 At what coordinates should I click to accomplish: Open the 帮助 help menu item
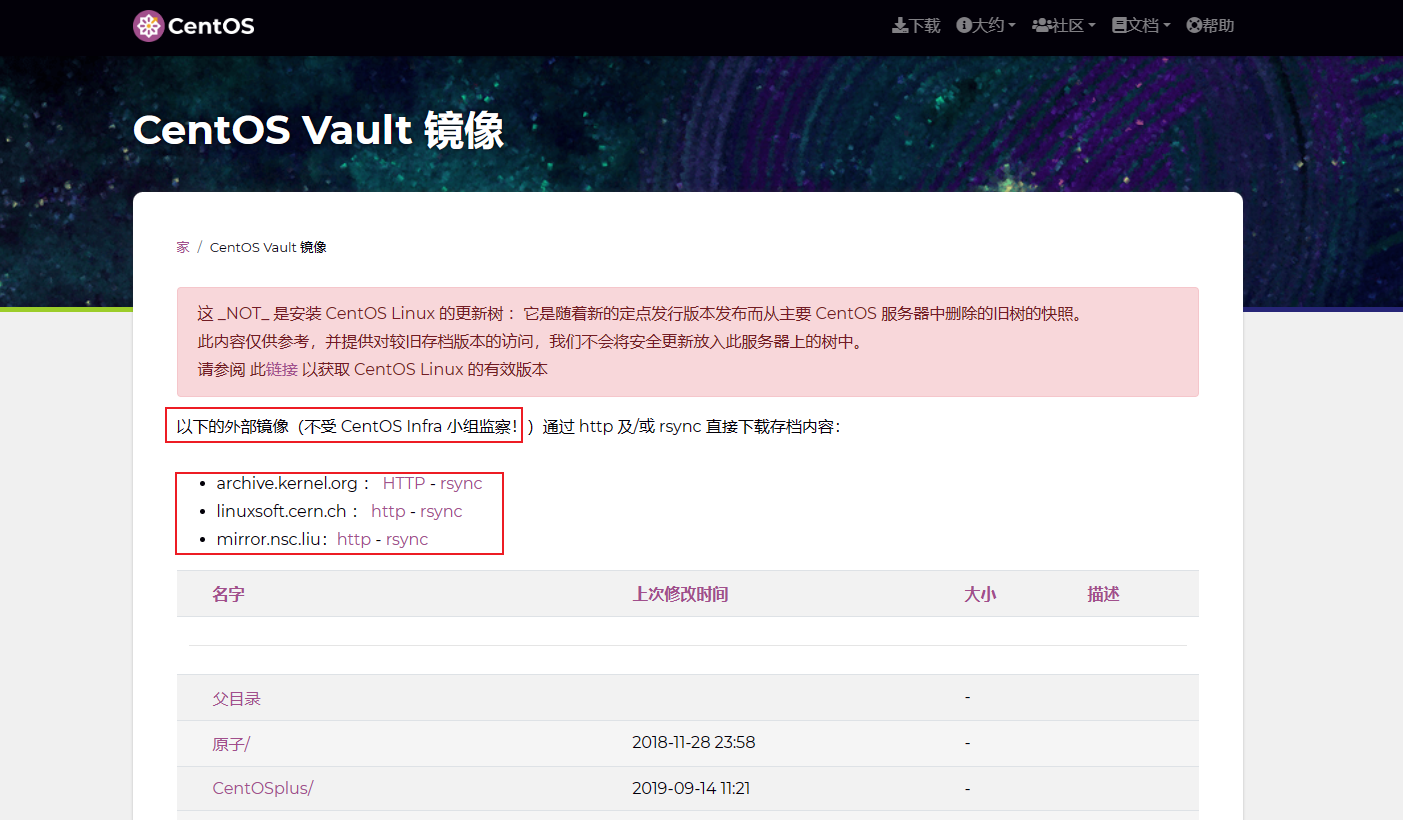(1210, 26)
